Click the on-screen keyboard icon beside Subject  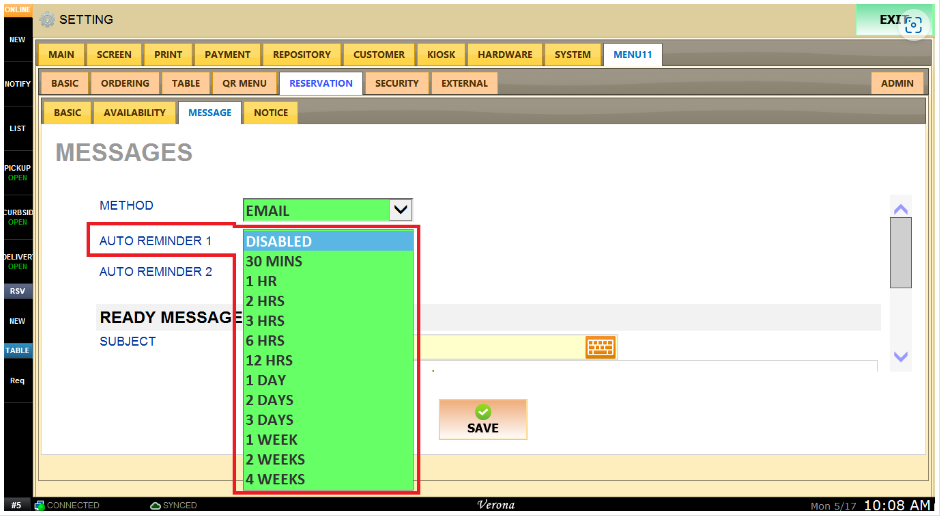[x=600, y=347]
